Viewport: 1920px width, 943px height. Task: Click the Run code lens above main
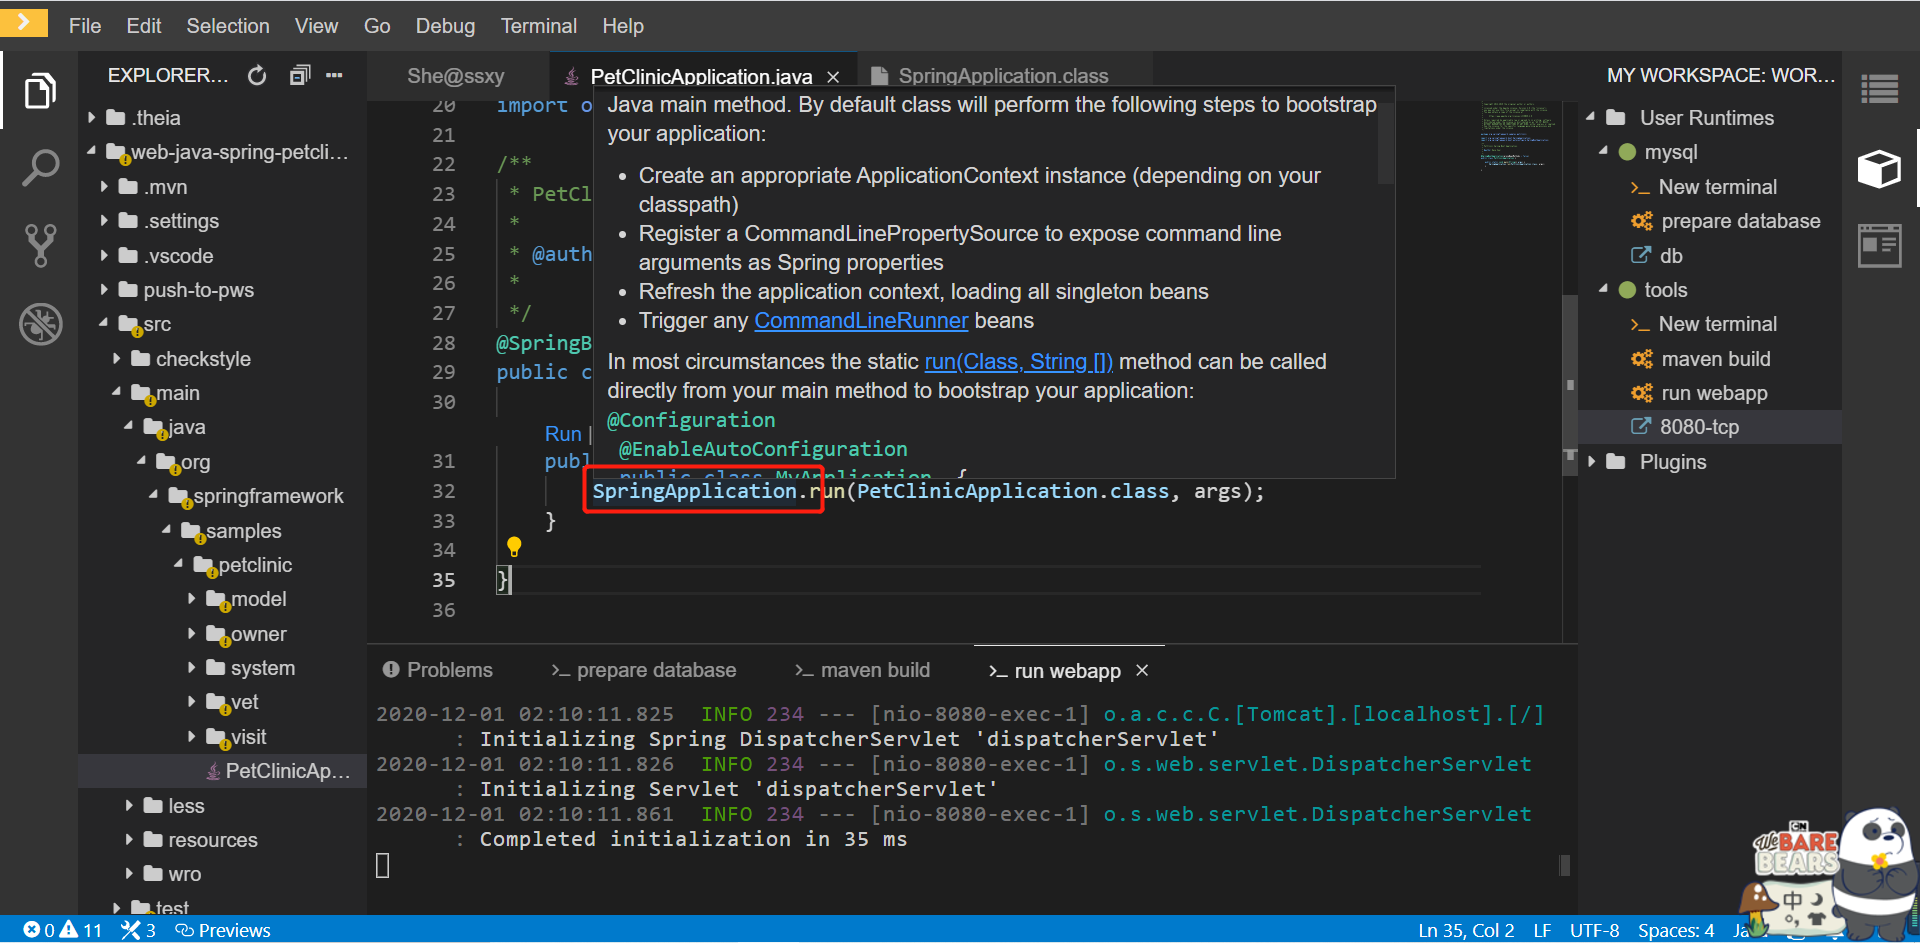[x=563, y=434]
